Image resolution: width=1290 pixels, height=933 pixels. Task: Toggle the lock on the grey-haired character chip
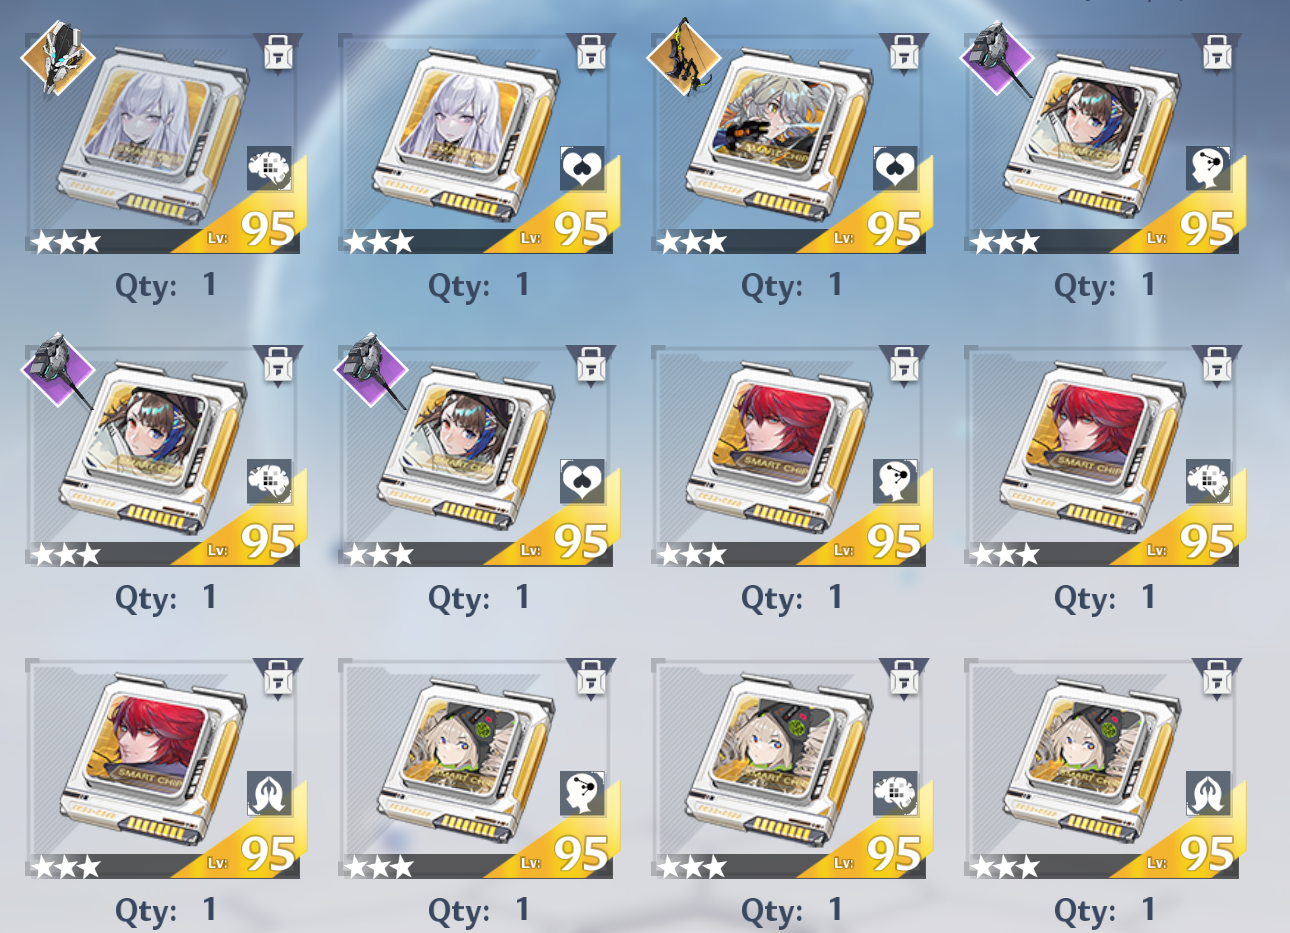point(904,53)
